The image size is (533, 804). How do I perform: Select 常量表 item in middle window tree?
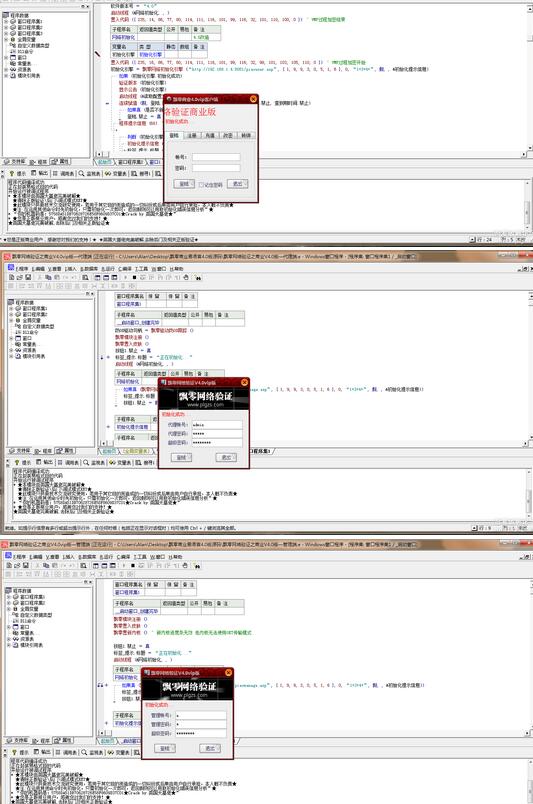(x=29, y=344)
